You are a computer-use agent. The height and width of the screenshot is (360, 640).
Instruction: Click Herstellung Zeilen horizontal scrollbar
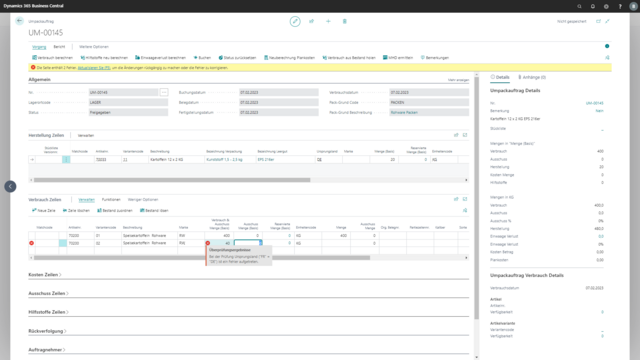(172, 180)
